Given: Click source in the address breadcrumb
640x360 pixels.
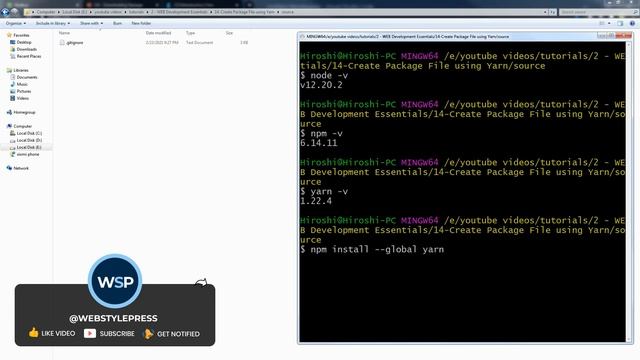Looking at the screenshot, I should 287,12.
